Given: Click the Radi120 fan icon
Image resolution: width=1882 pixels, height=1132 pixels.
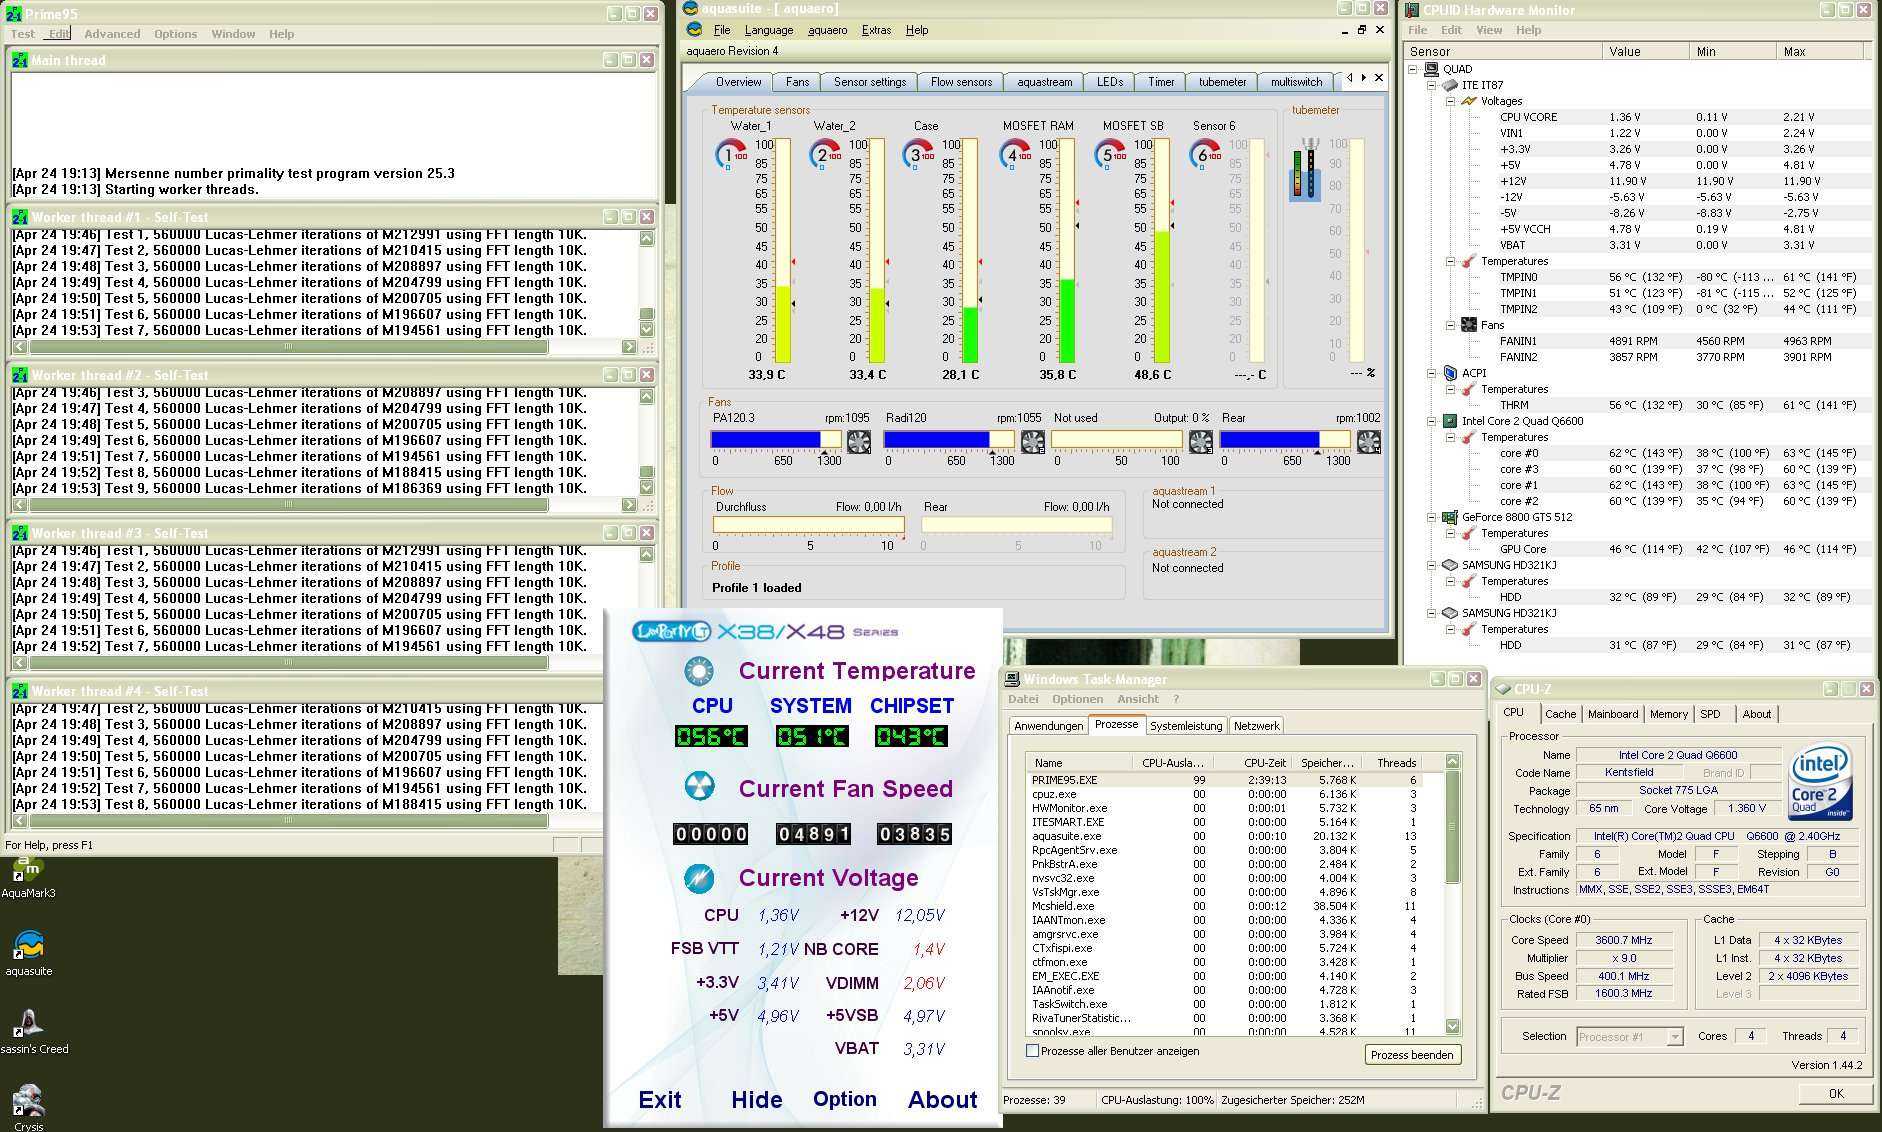Looking at the screenshot, I should (x=1033, y=441).
